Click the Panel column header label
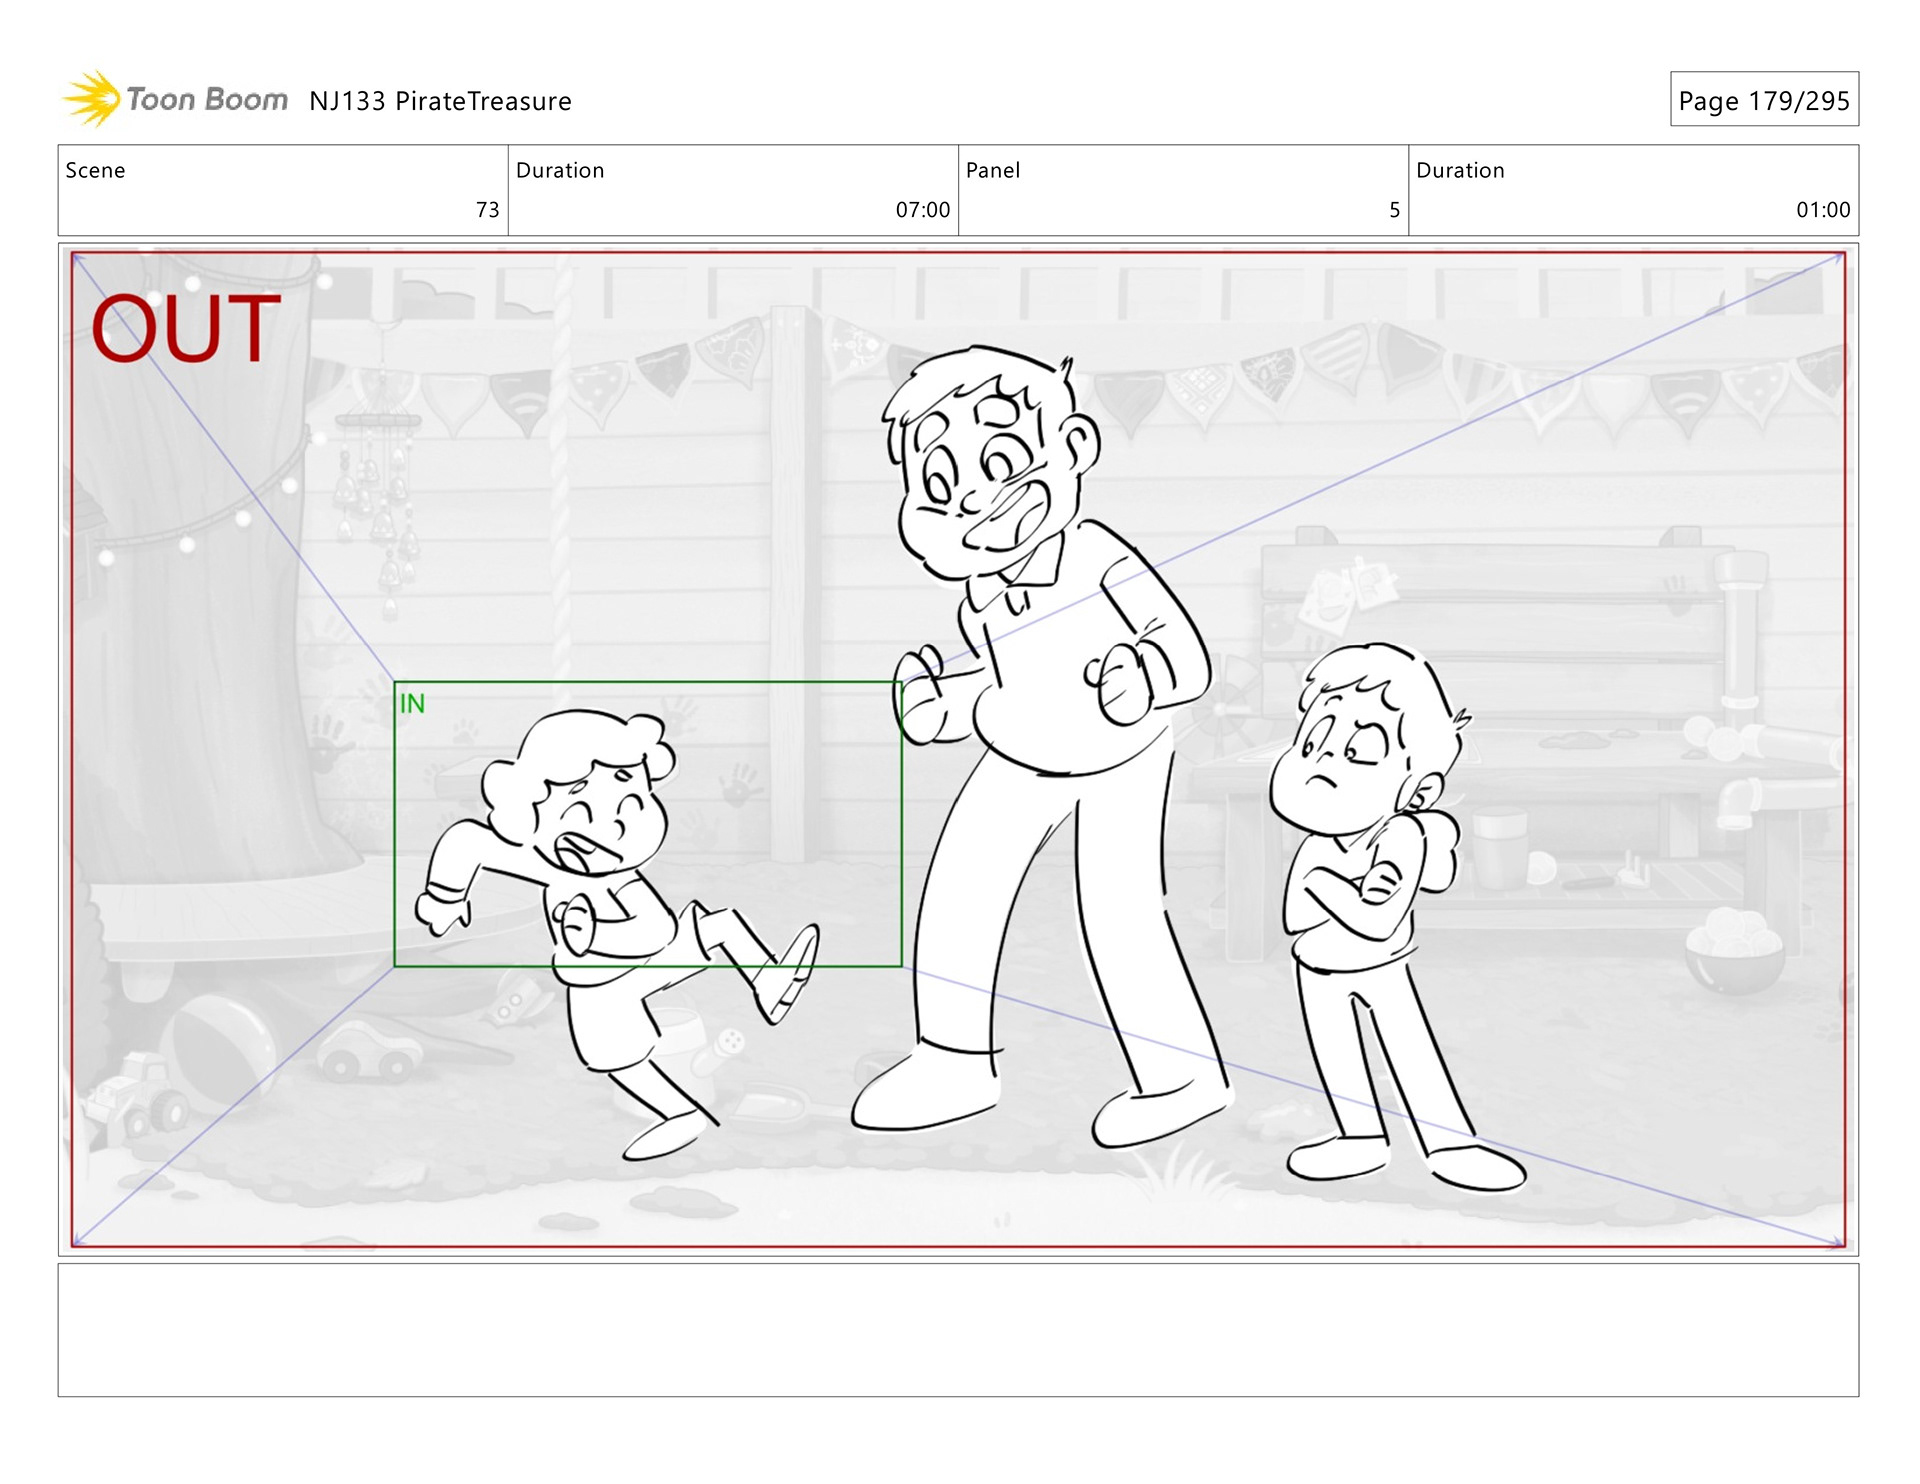Viewport: 1920px width, 1484px height. click(x=992, y=171)
